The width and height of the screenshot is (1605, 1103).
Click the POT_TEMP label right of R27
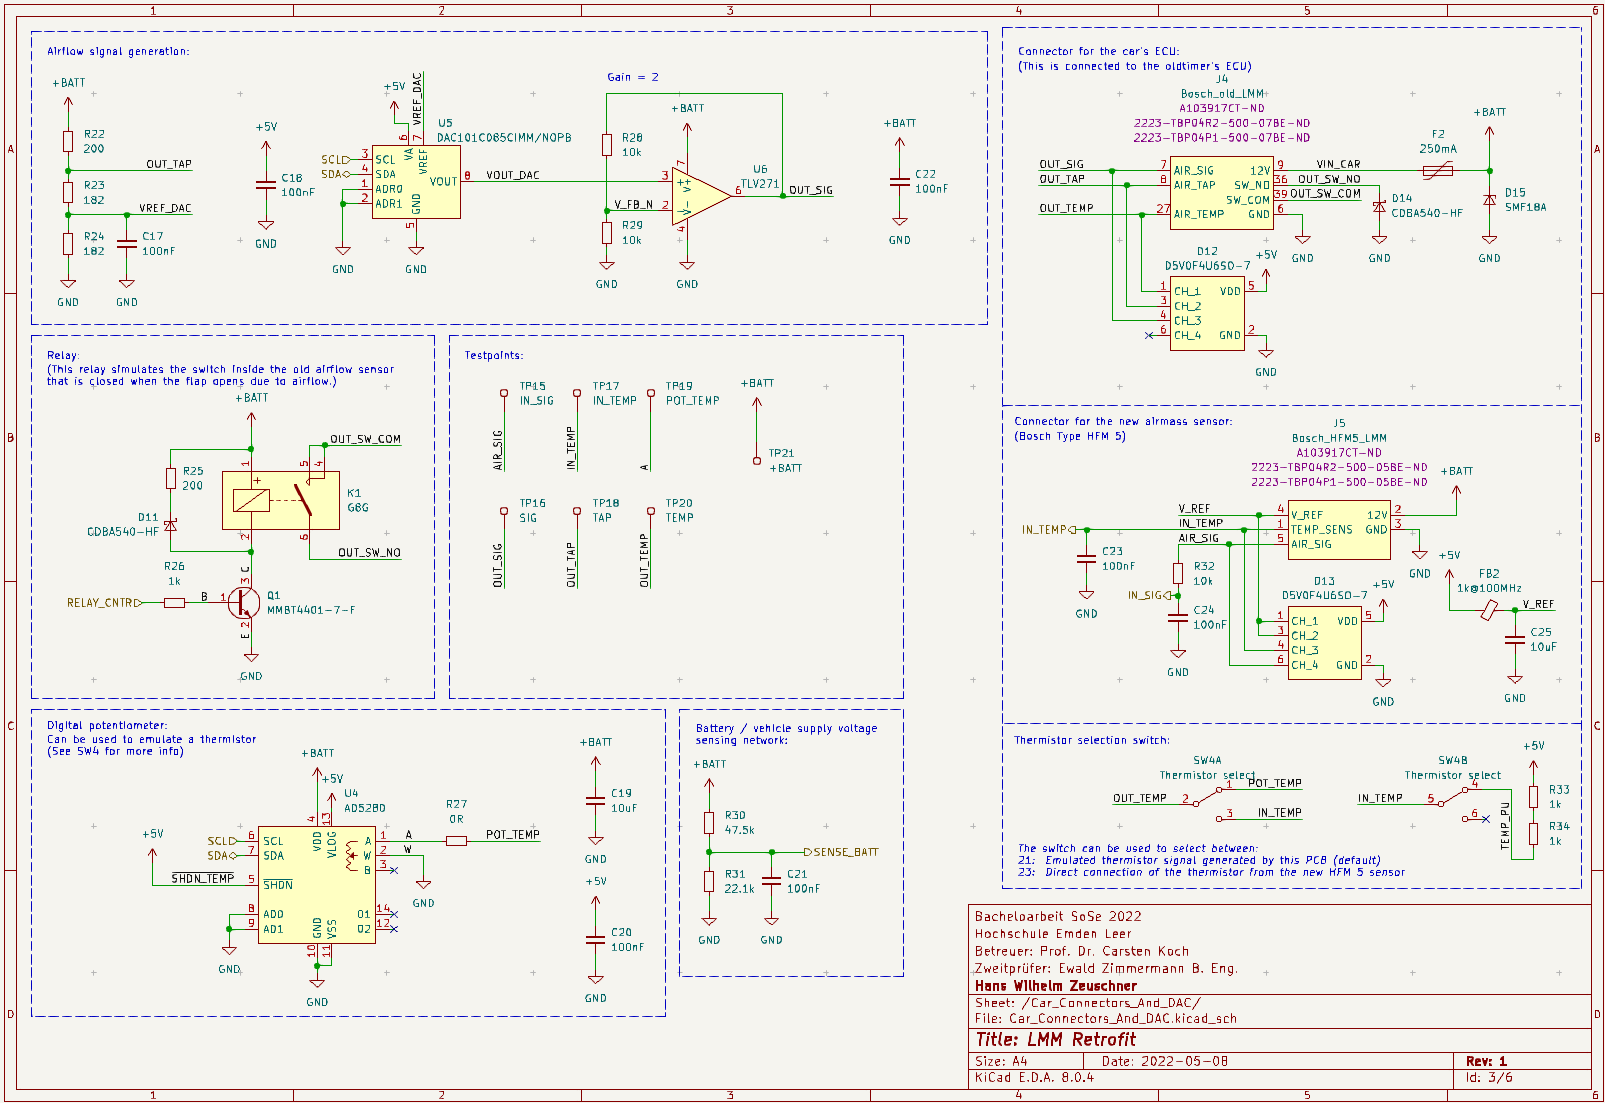(x=513, y=835)
